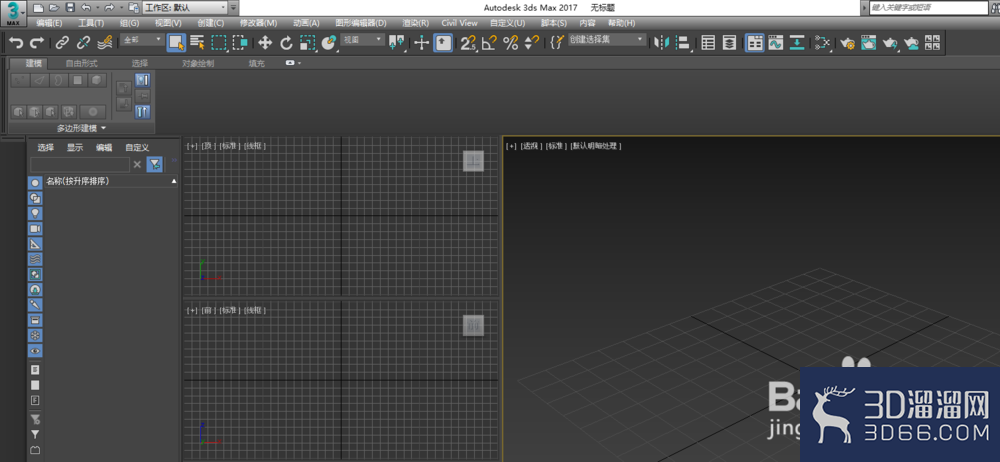Open the 渲染(R) menu

tap(416, 23)
